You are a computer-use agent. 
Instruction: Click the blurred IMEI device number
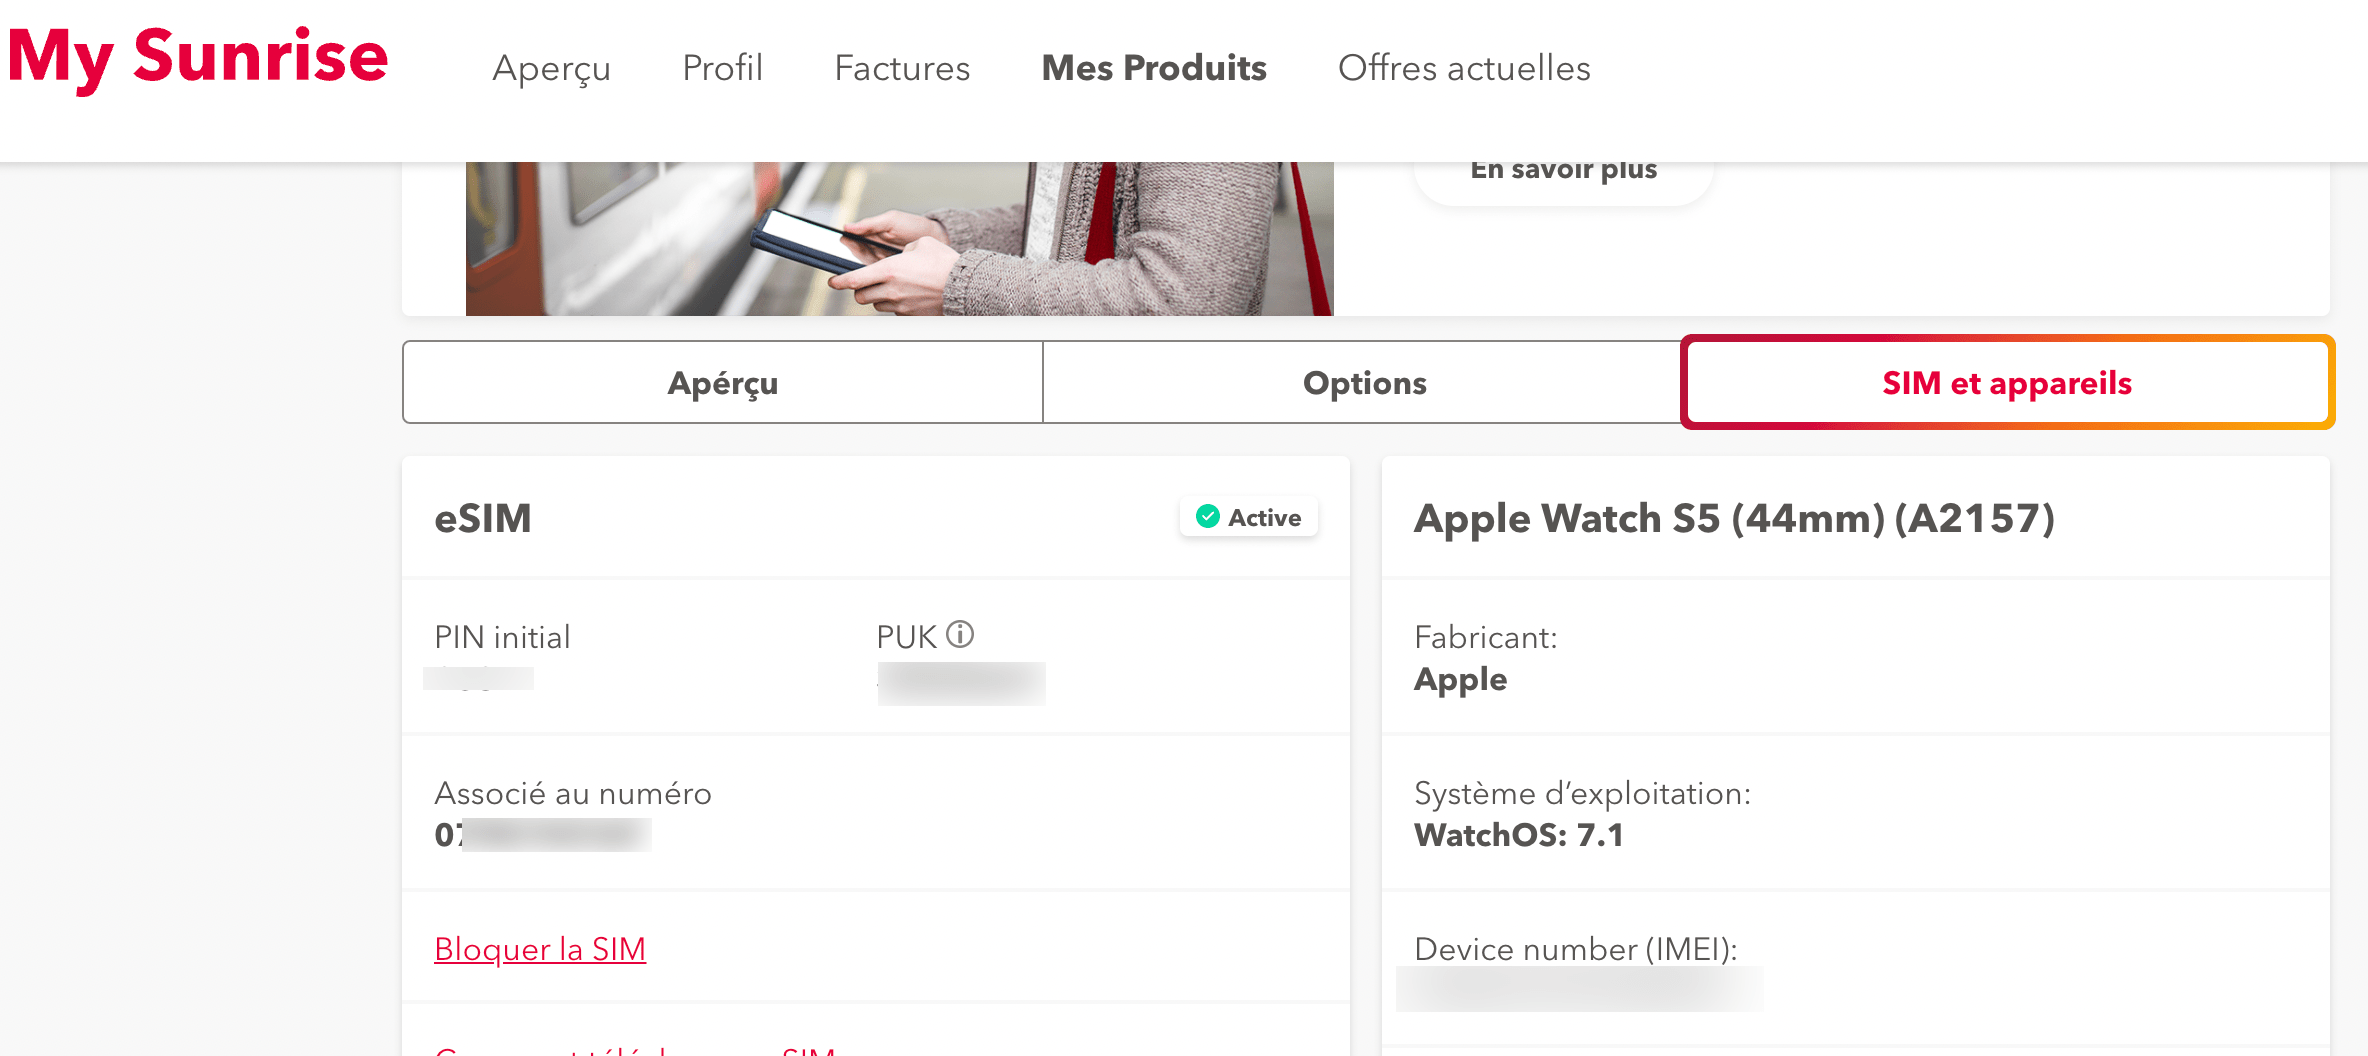point(1579,989)
